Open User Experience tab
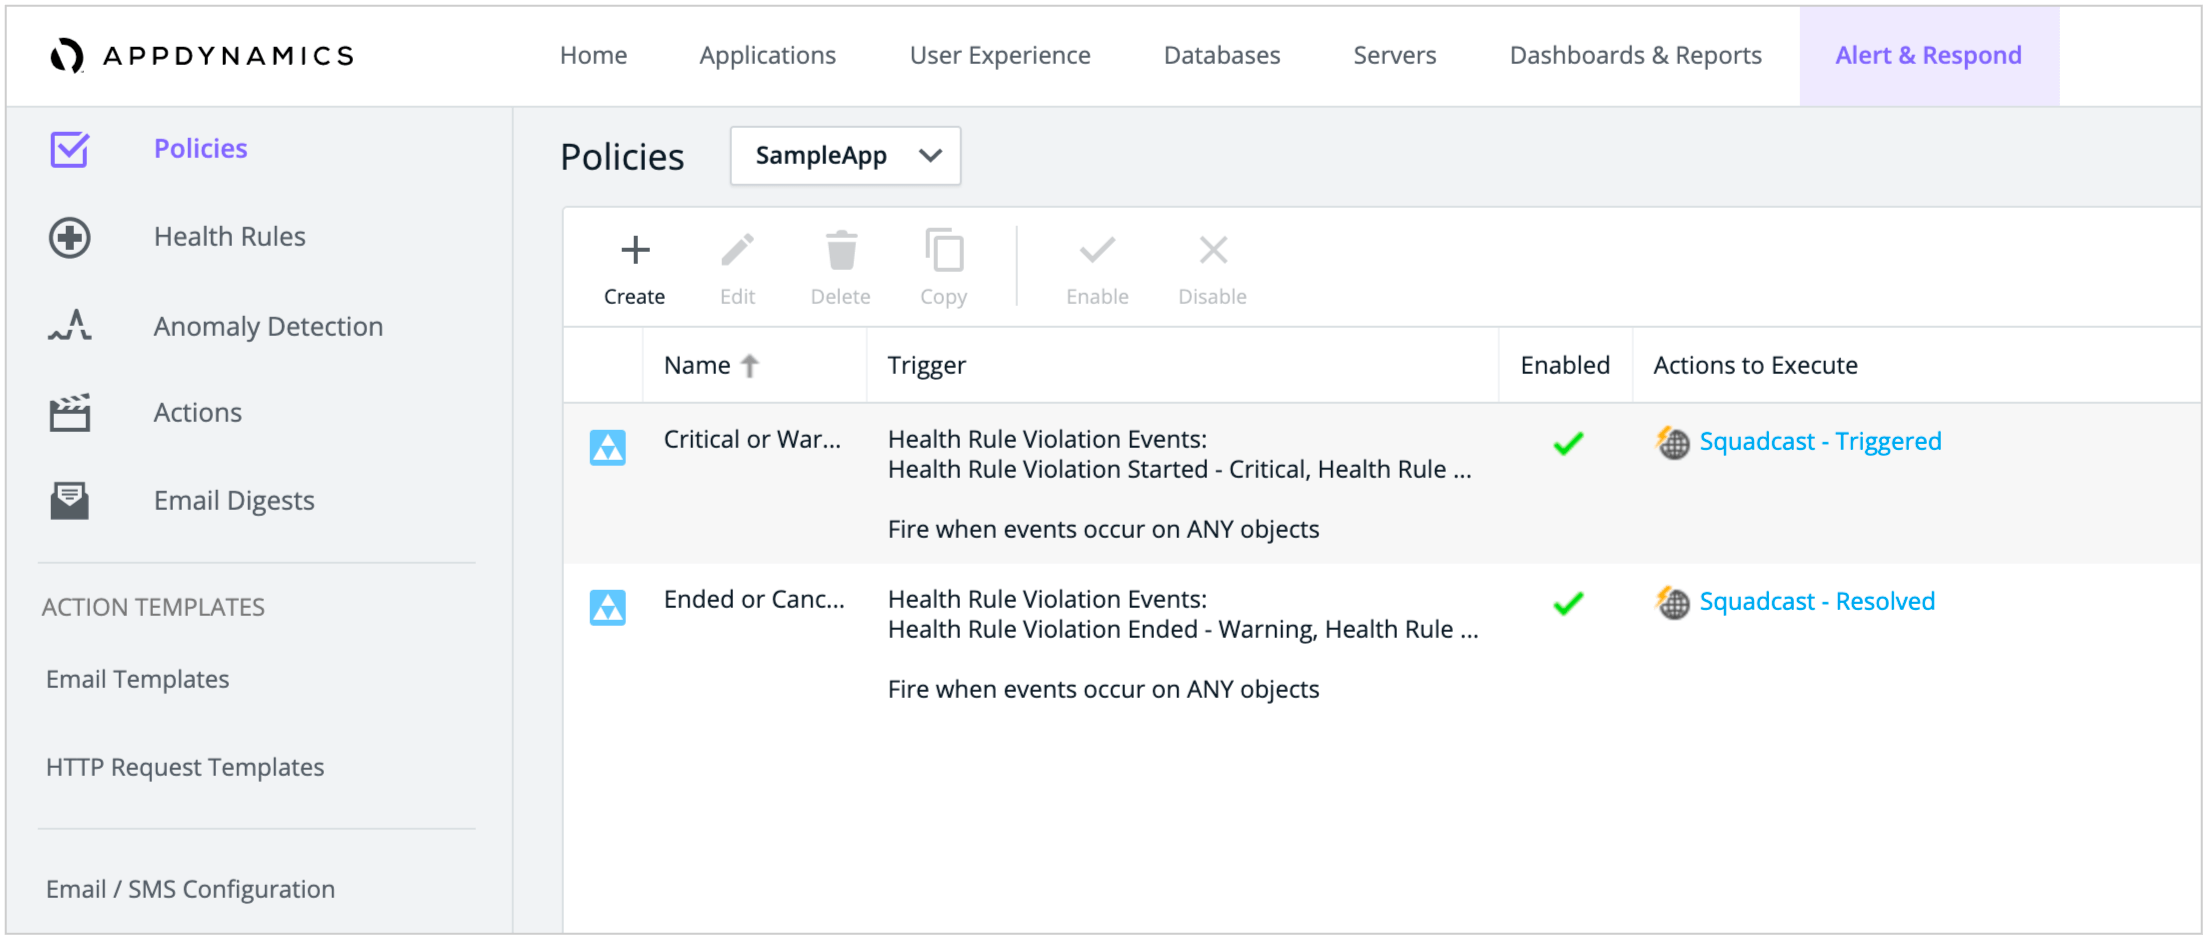Viewport: 2206px width, 938px height. pyautogui.click(x=1000, y=56)
